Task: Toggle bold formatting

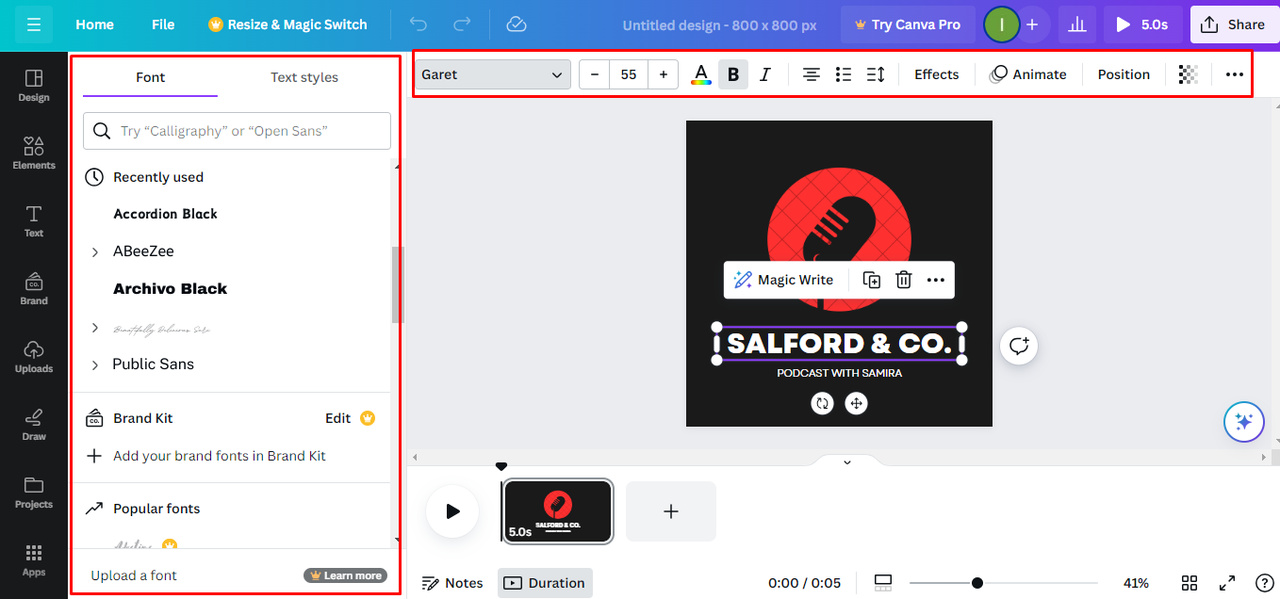Action: tap(733, 74)
